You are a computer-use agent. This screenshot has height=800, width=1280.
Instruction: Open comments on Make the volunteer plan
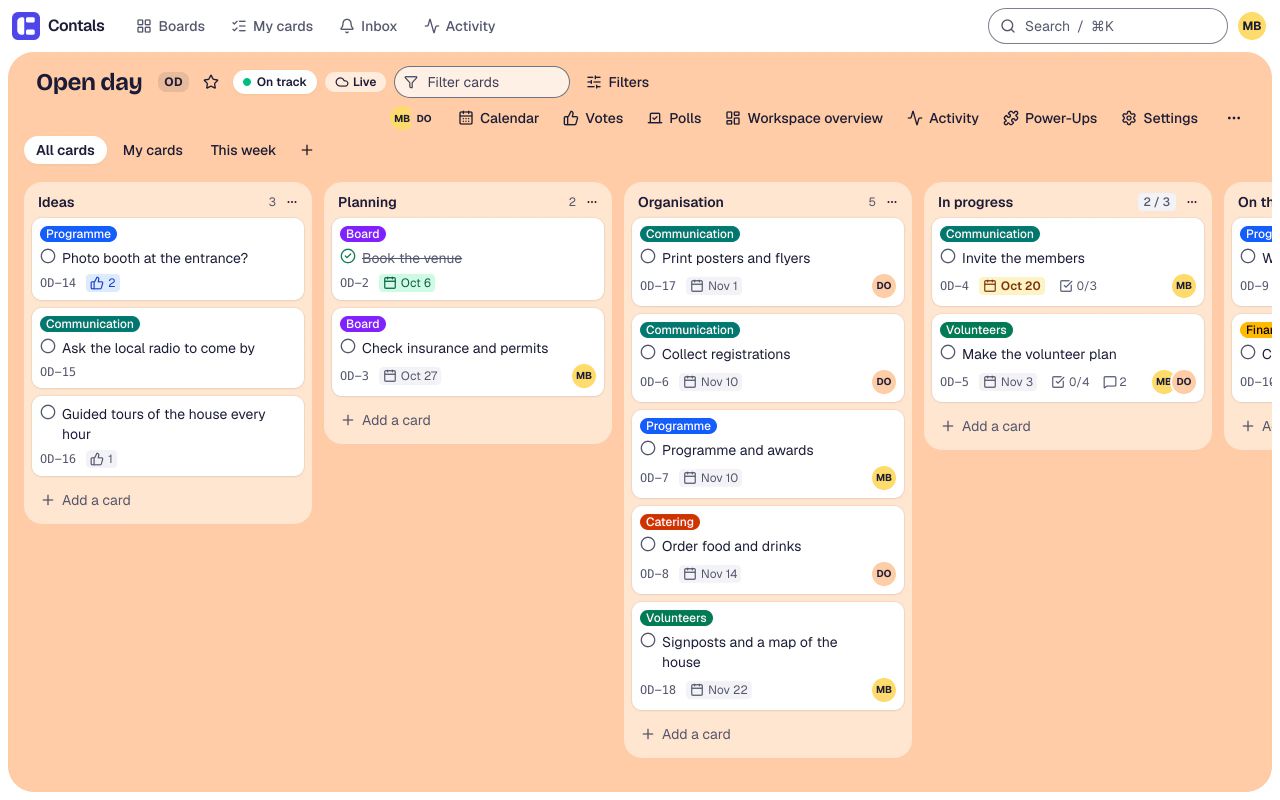click(x=1115, y=382)
